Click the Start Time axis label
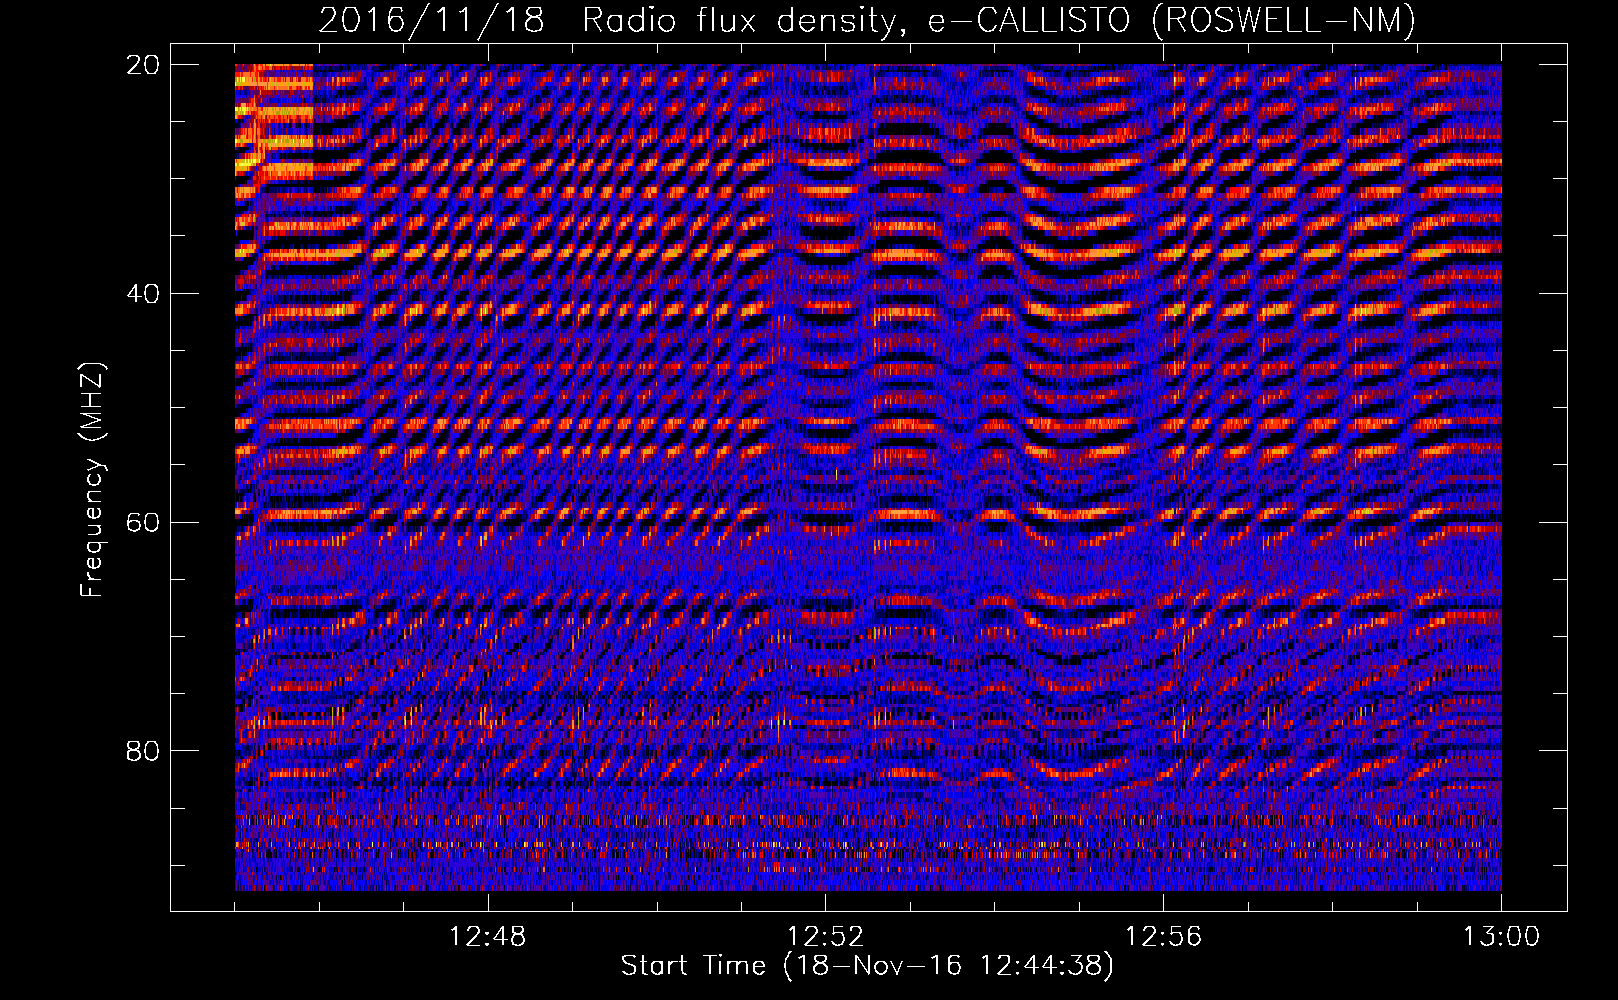The image size is (1618, 1000). point(867,966)
